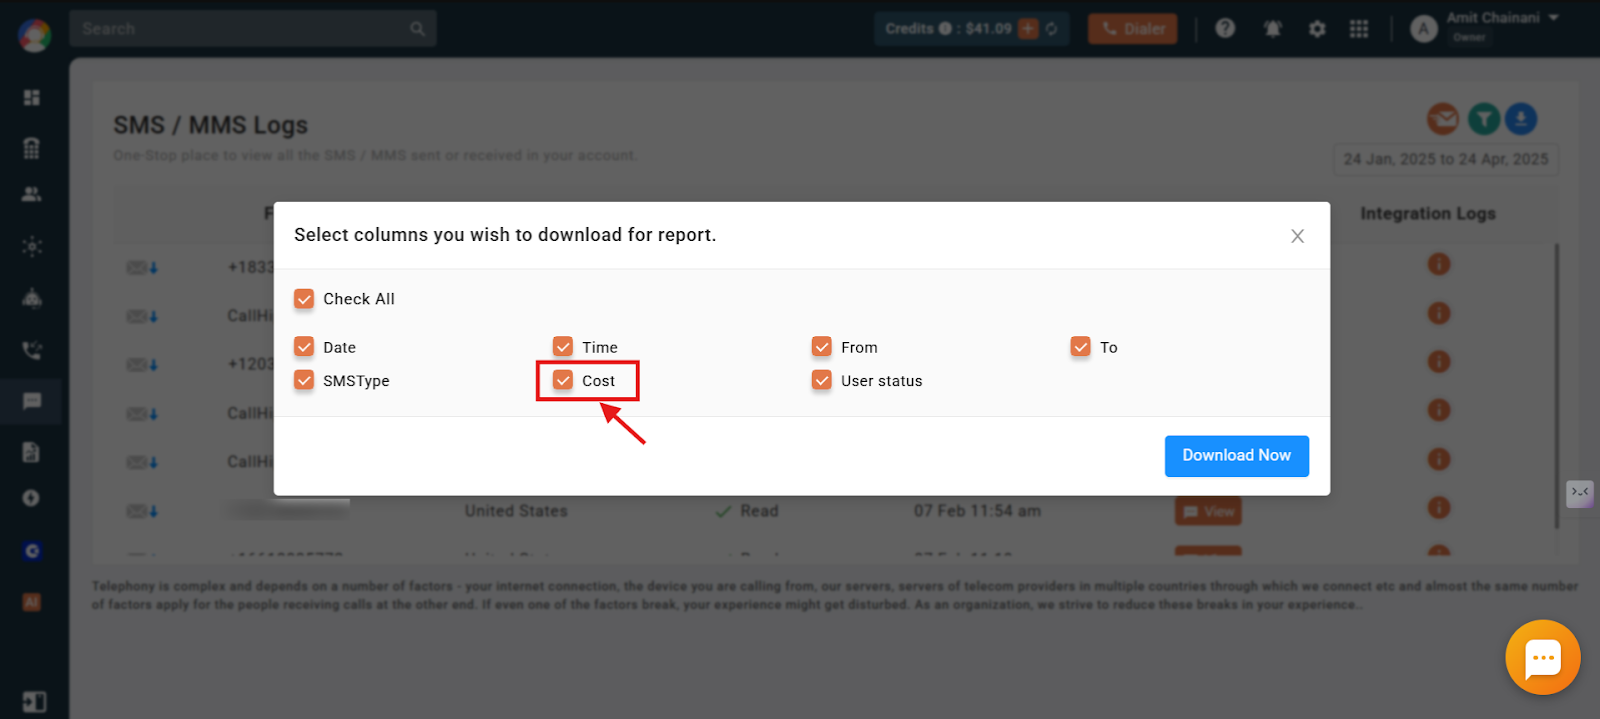
Task: Click the blue download report icon
Action: pos(1521,119)
